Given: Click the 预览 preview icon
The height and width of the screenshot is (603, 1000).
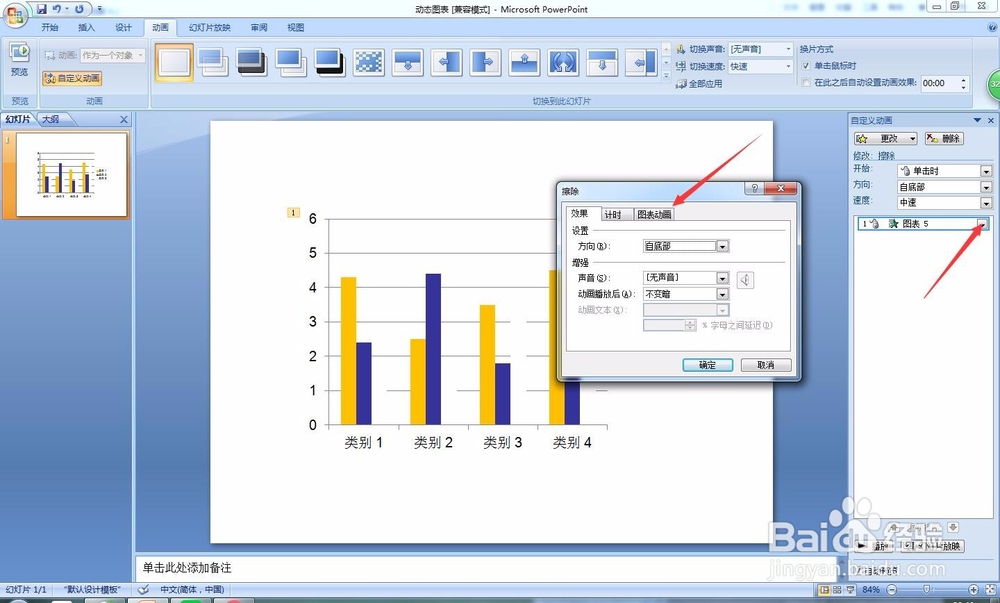Looking at the screenshot, I should (20, 59).
